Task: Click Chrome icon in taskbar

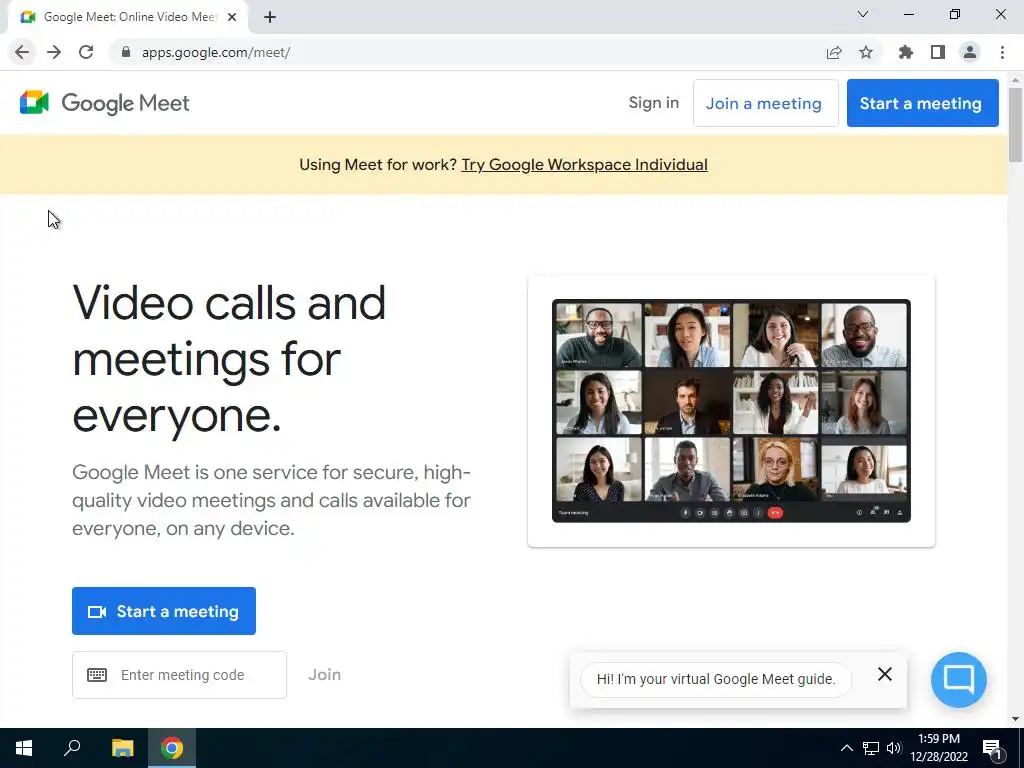Action: click(x=172, y=748)
